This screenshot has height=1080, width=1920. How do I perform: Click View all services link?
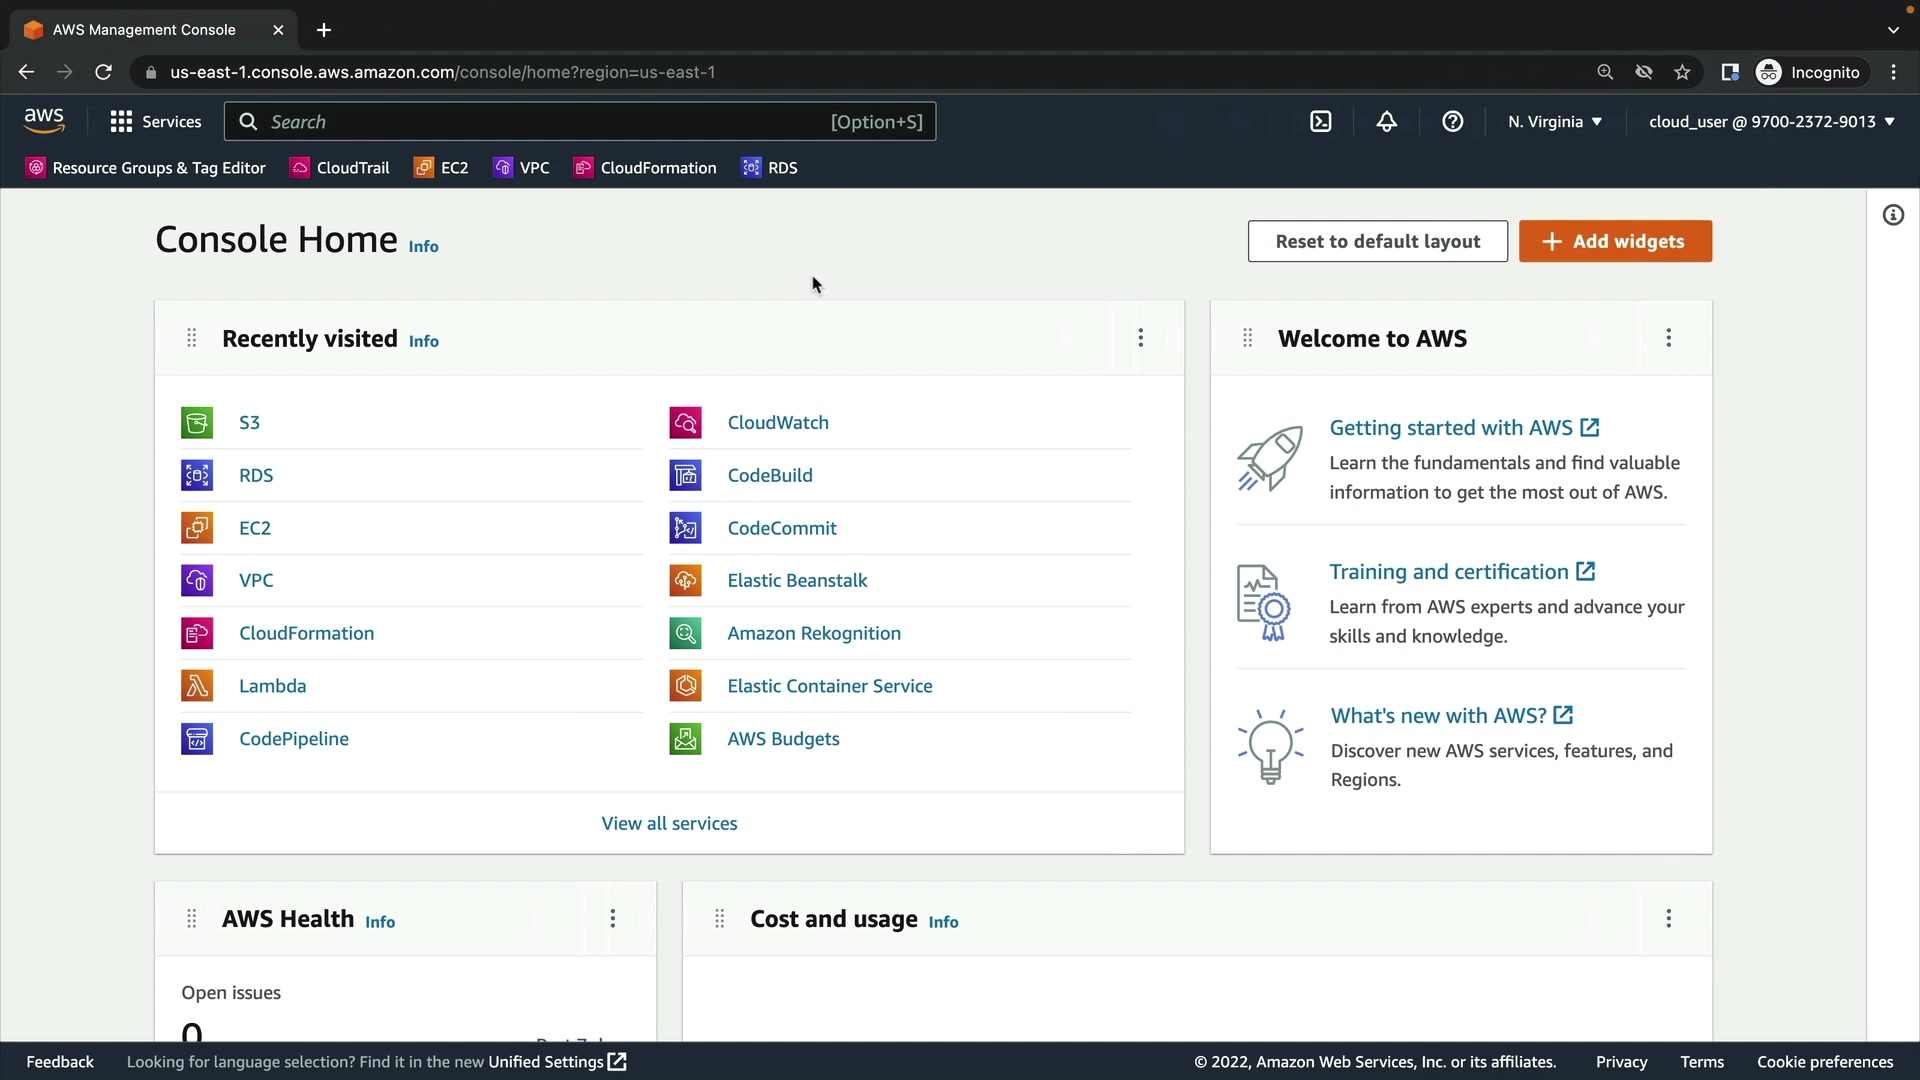click(x=669, y=824)
